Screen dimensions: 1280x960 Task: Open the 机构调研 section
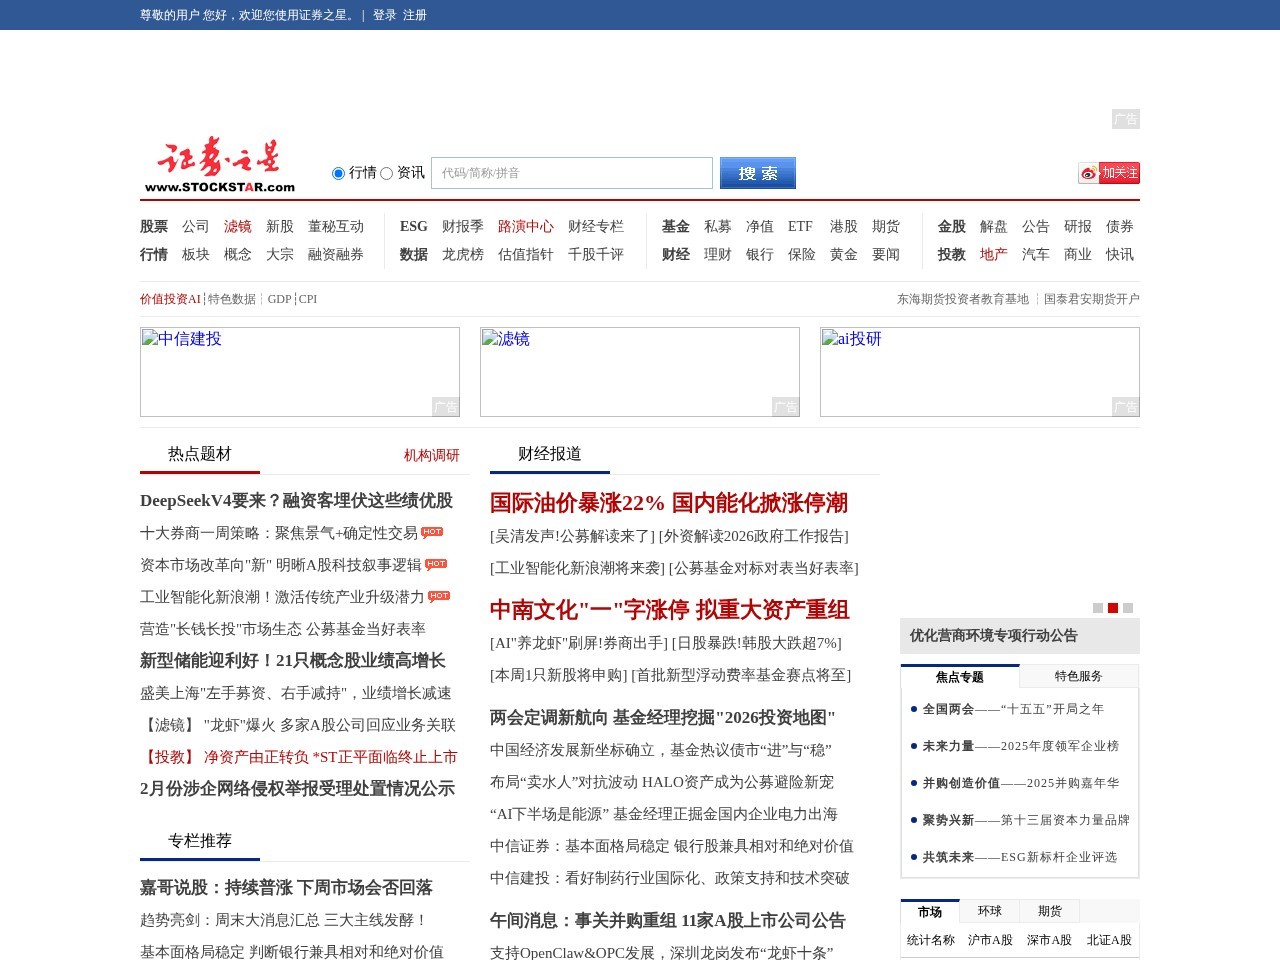click(431, 455)
